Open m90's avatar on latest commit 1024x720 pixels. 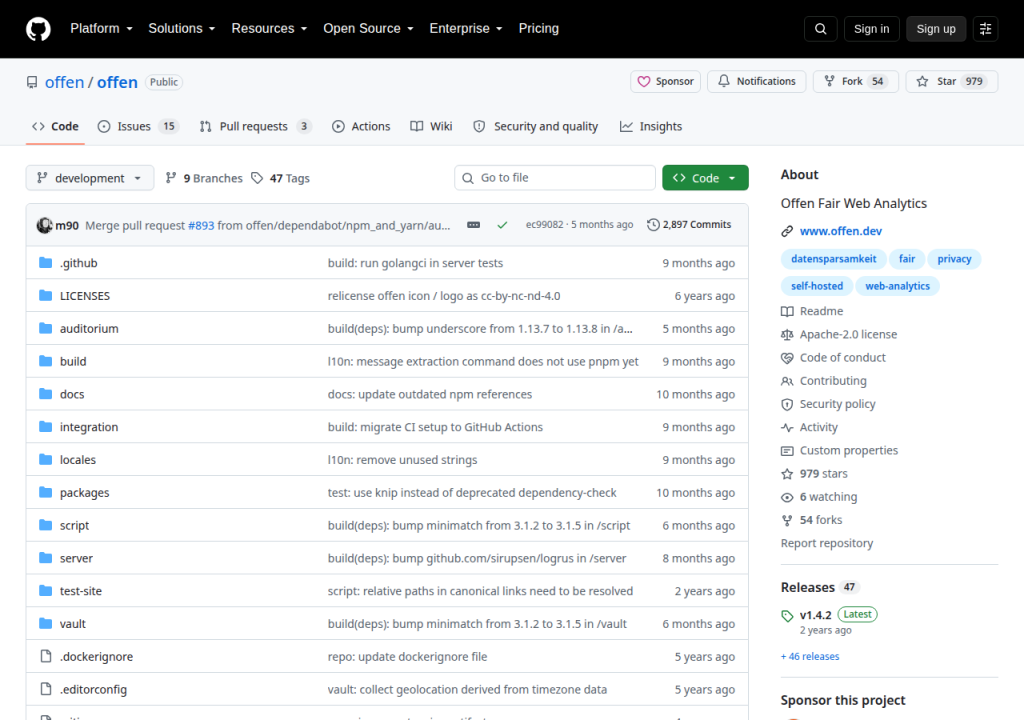click(44, 225)
